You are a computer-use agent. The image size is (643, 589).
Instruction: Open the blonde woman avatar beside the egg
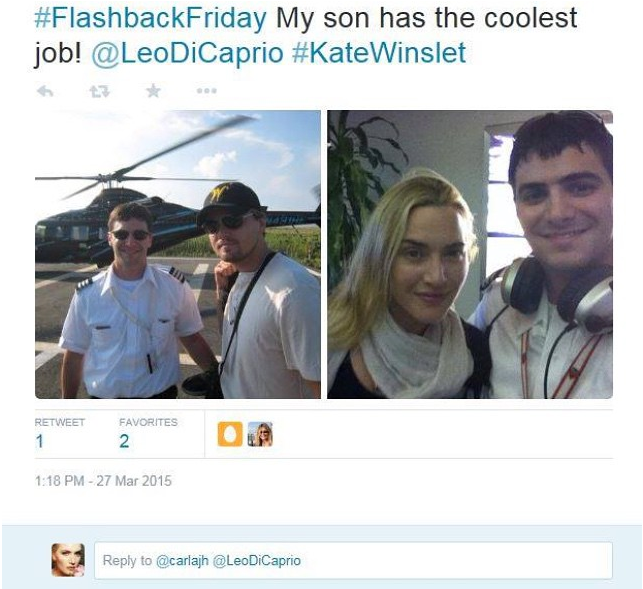pos(260,434)
